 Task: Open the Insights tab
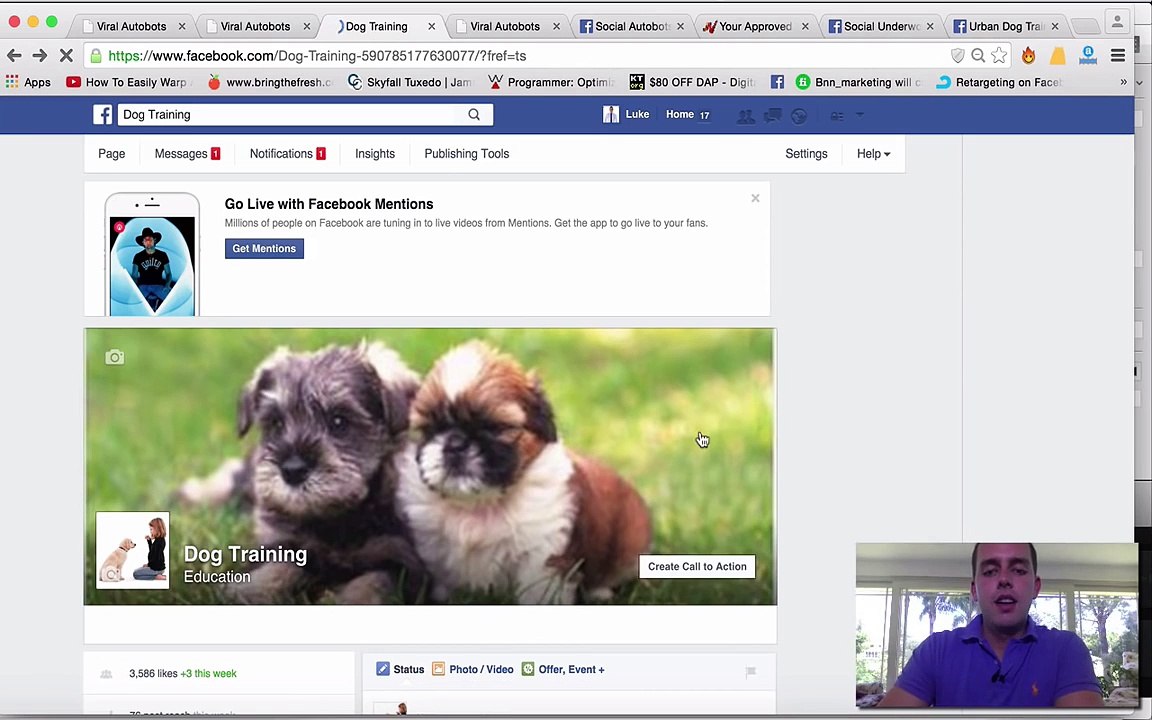click(x=375, y=154)
